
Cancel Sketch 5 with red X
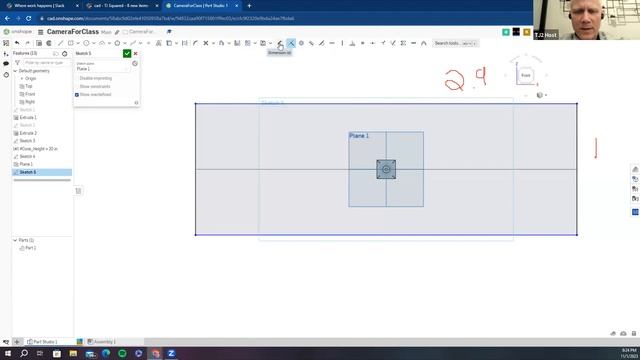pyautogui.click(x=136, y=53)
